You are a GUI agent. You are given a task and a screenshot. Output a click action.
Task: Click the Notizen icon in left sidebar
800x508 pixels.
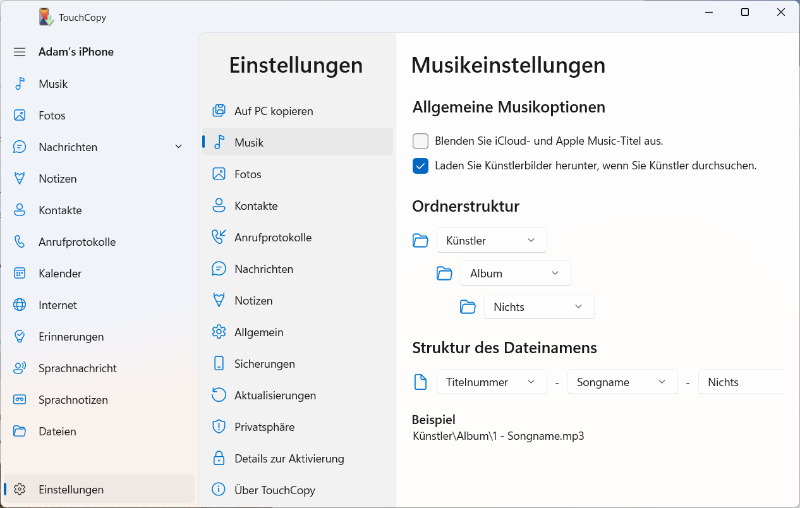tap(19, 179)
